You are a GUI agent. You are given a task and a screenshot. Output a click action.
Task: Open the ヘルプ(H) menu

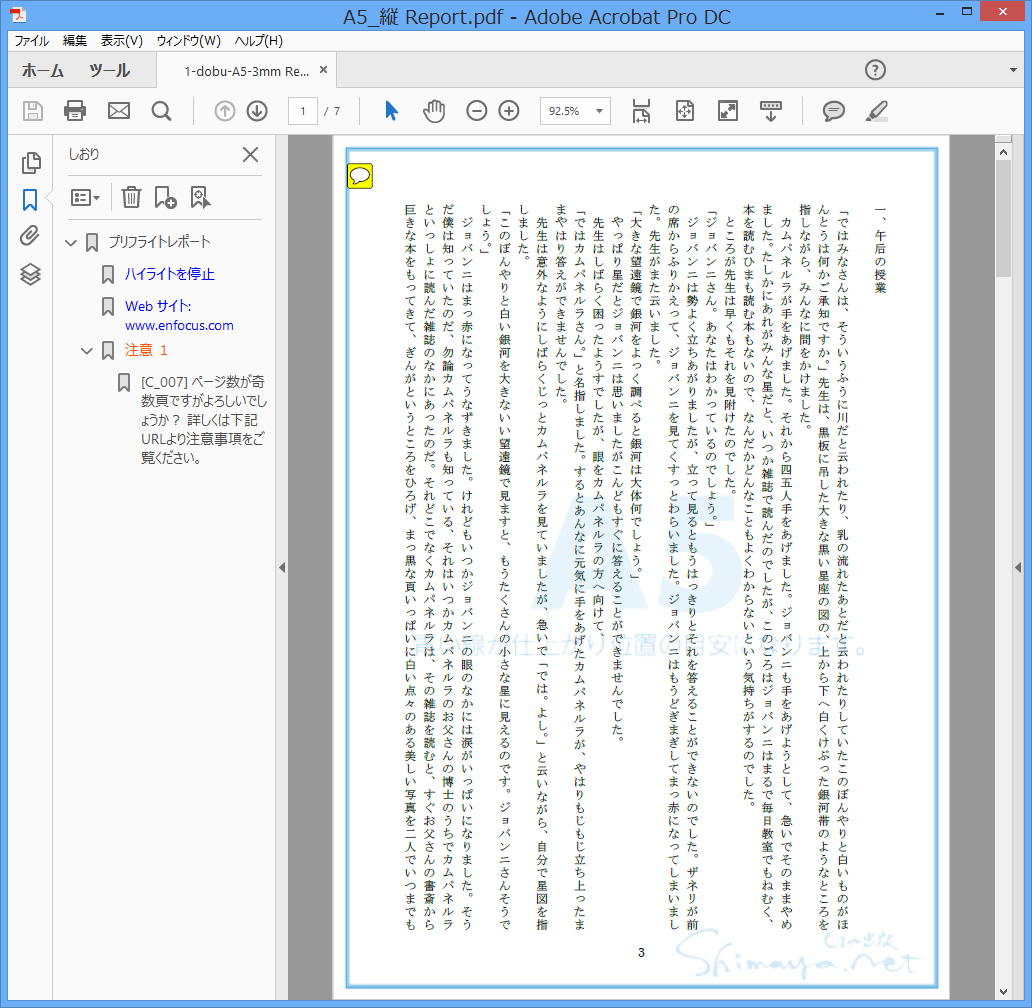click(259, 41)
